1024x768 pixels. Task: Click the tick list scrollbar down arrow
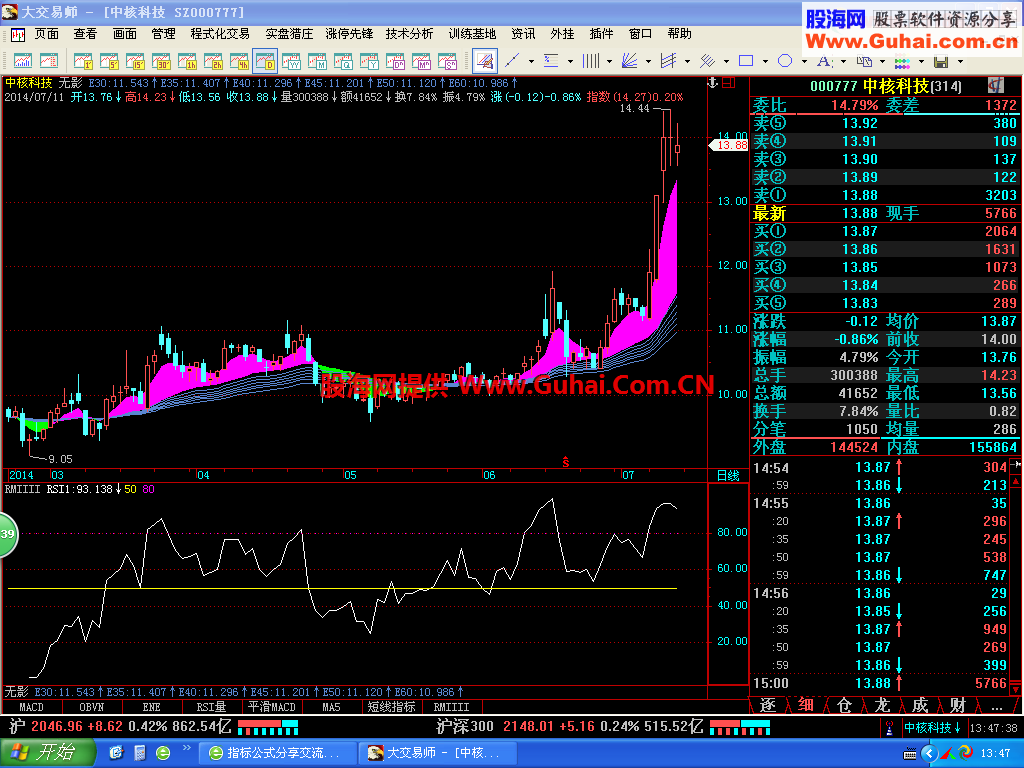pyautogui.click(x=1016, y=689)
